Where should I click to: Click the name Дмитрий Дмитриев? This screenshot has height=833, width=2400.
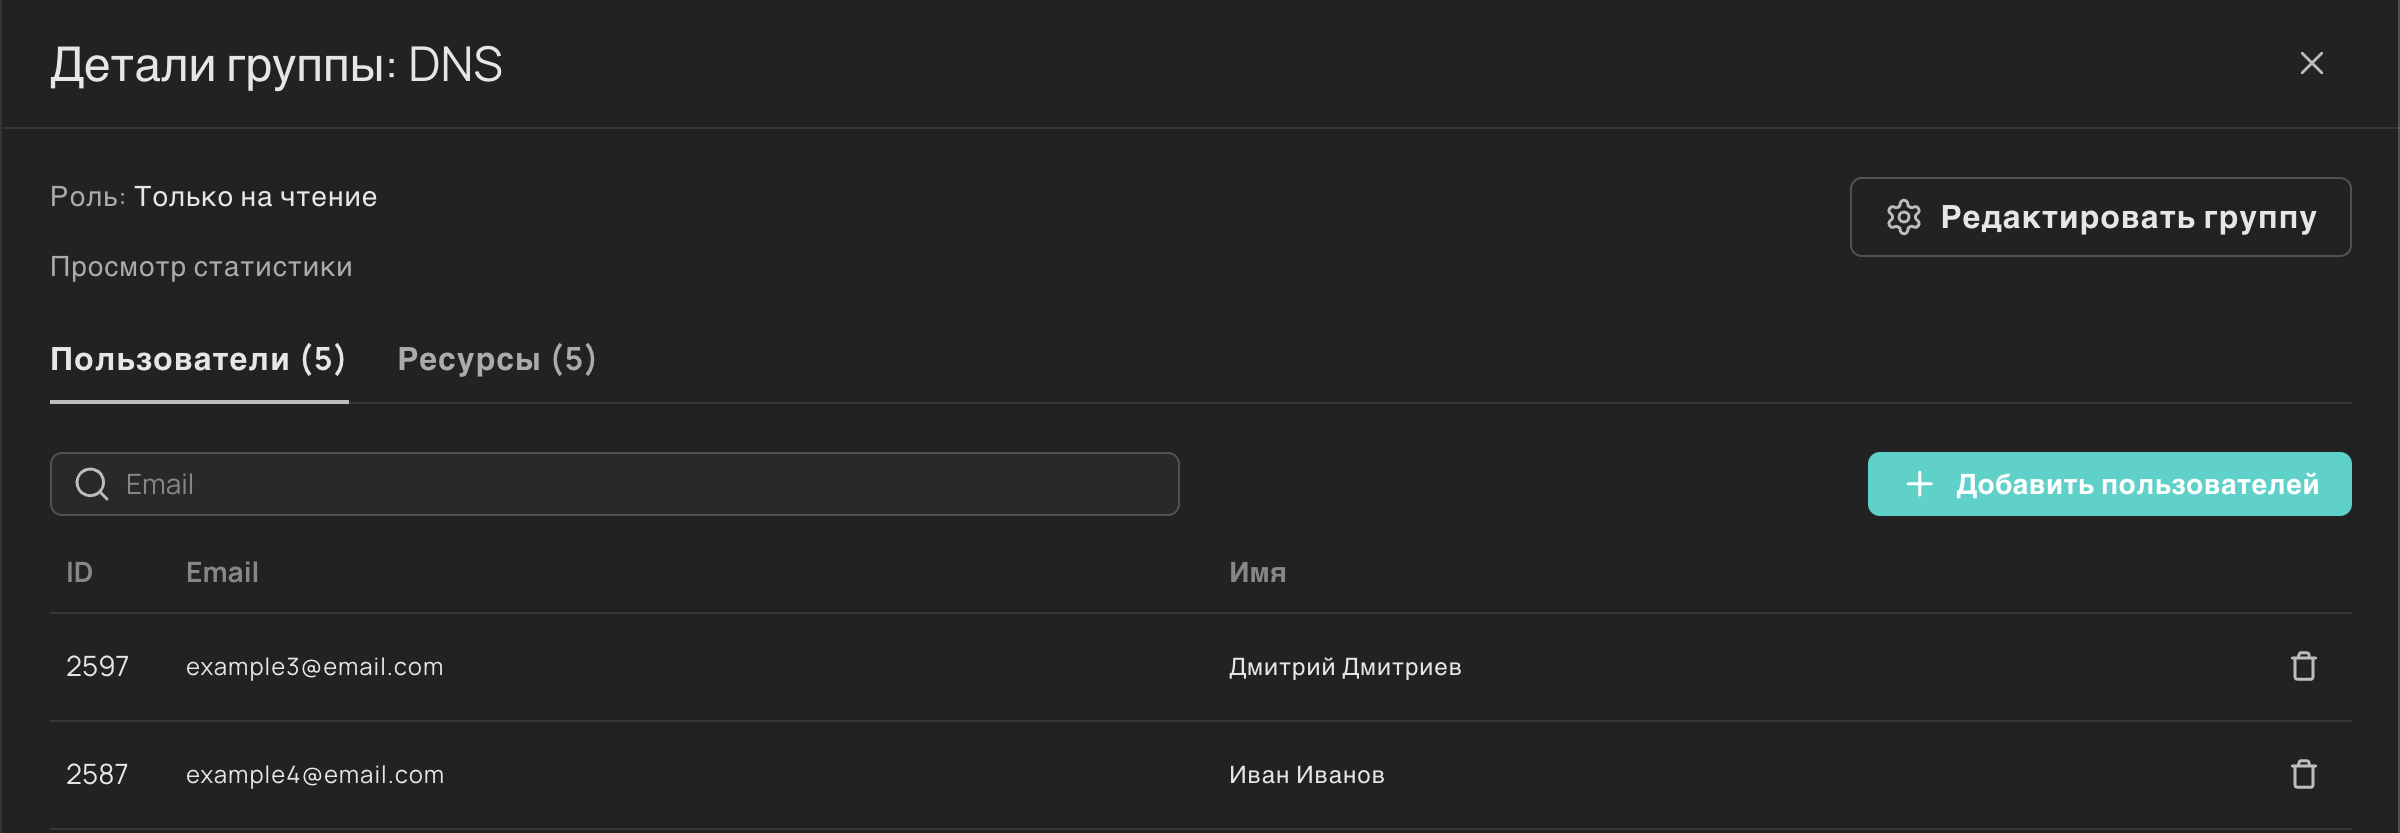click(x=1345, y=666)
